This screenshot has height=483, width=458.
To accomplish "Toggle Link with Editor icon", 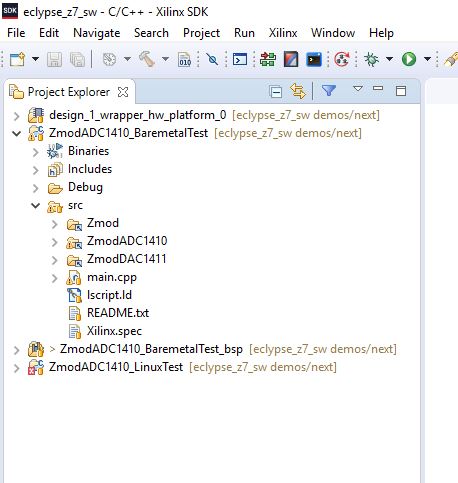I will coord(298,91).
